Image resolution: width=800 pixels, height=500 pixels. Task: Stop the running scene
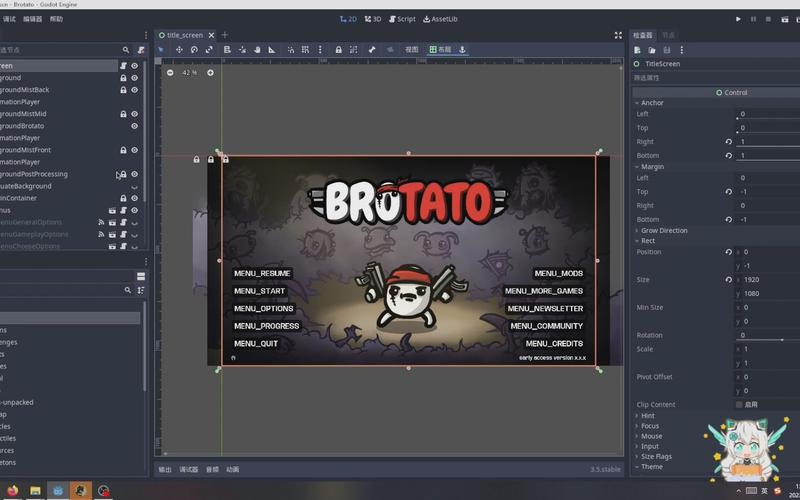click(768, 19)
